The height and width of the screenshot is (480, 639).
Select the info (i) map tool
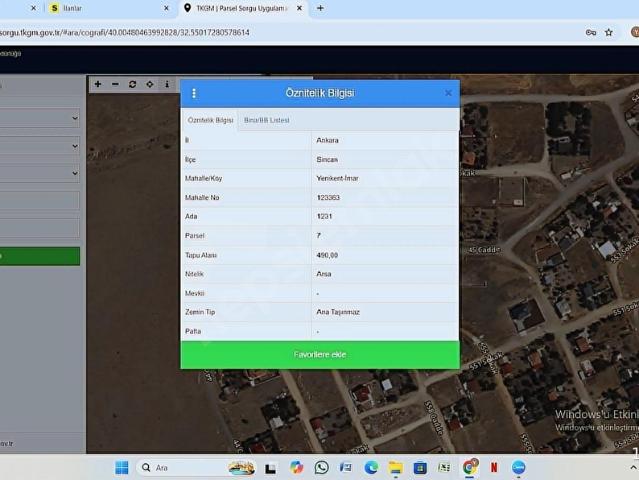pyautogui.click(x=167, y=84)
